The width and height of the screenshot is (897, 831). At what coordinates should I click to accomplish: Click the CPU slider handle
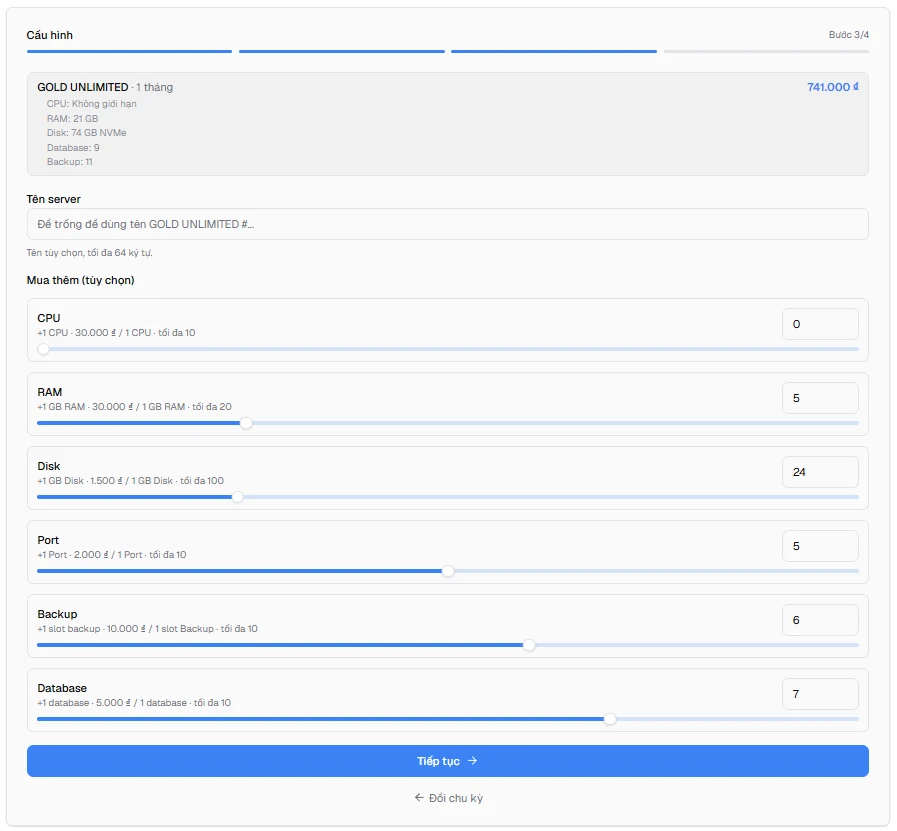click(43, 349)
